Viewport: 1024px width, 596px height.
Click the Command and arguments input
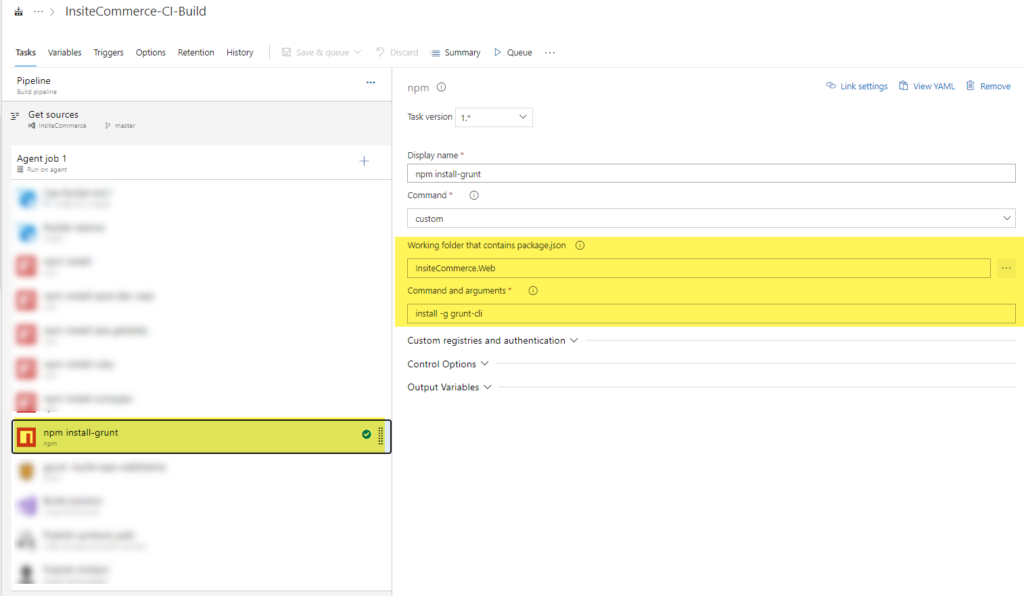pyautogui.click(x=711, y=313)
